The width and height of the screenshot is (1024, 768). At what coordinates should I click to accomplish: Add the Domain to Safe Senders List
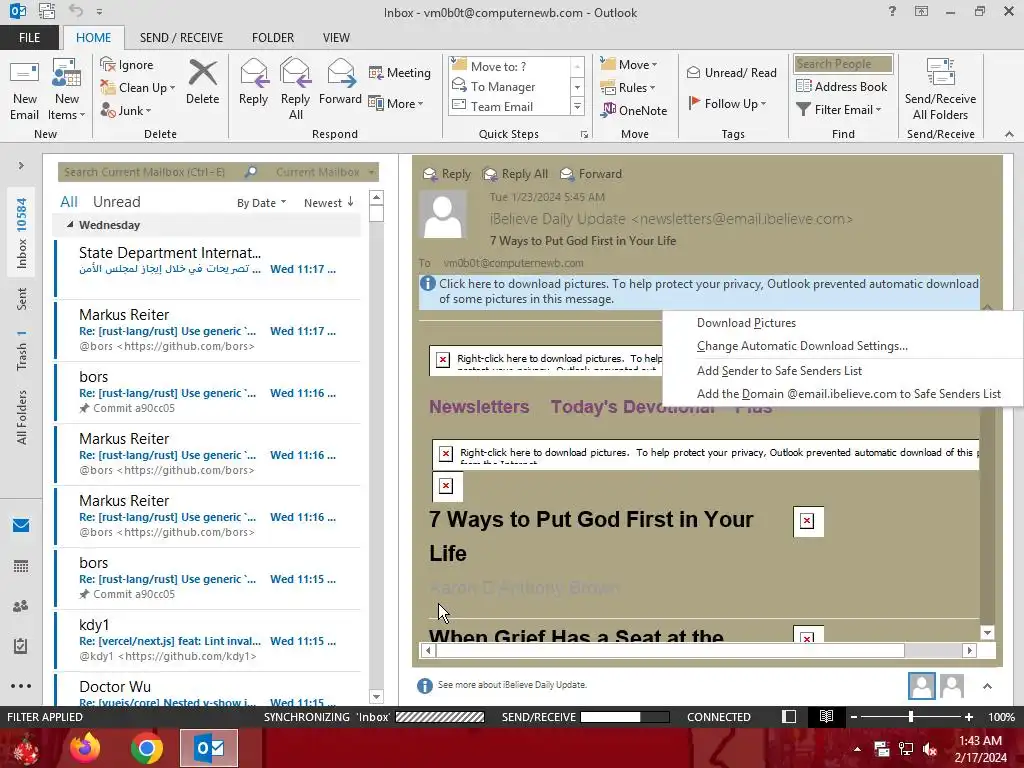[848, 394]
